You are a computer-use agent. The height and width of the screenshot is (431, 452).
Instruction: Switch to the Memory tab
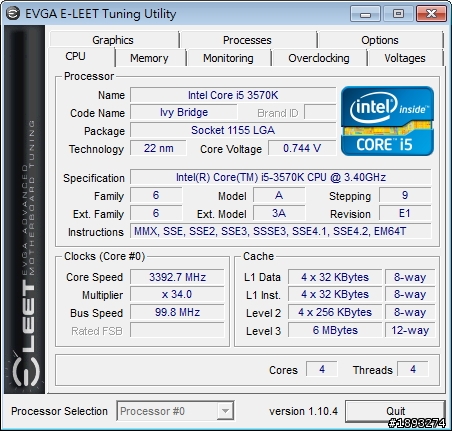[149, 58]
